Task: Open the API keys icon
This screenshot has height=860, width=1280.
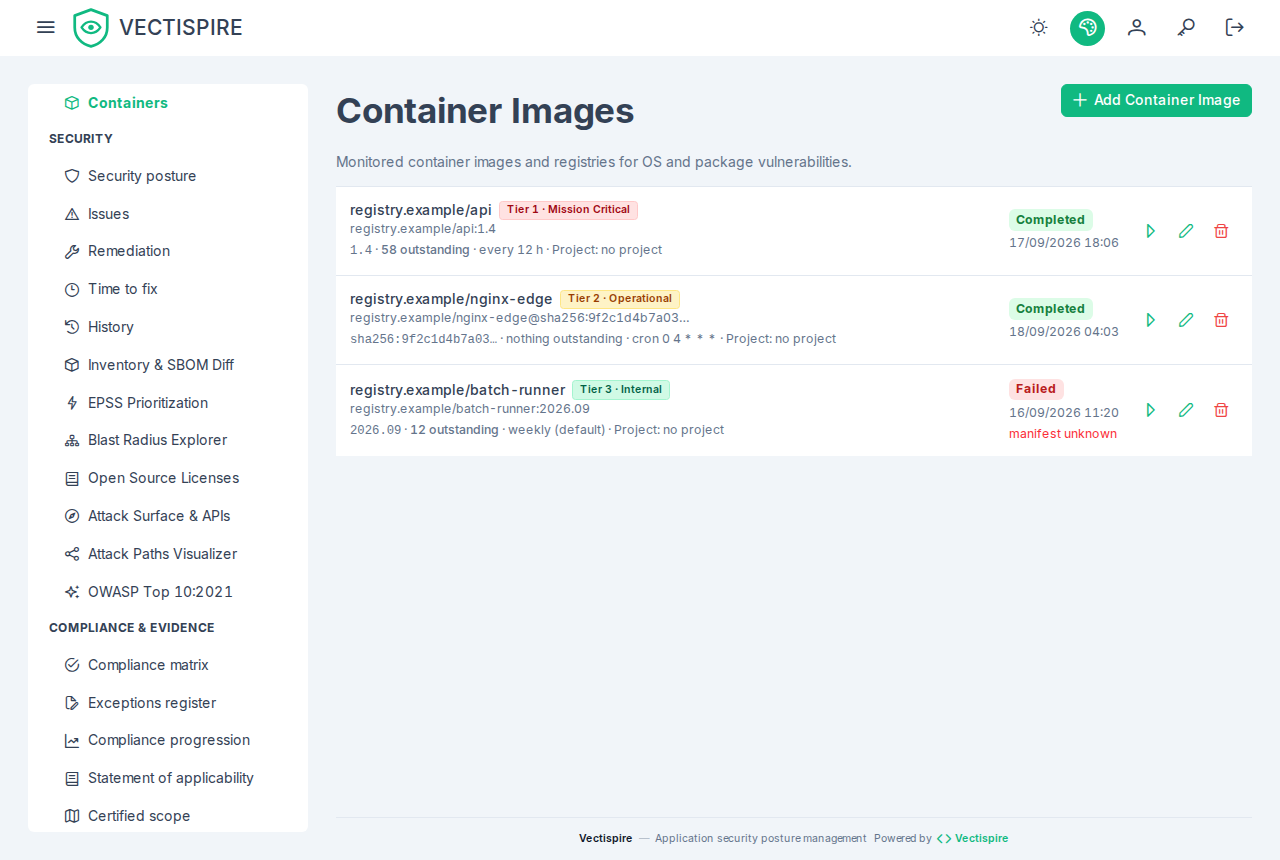Action: 1186,27
